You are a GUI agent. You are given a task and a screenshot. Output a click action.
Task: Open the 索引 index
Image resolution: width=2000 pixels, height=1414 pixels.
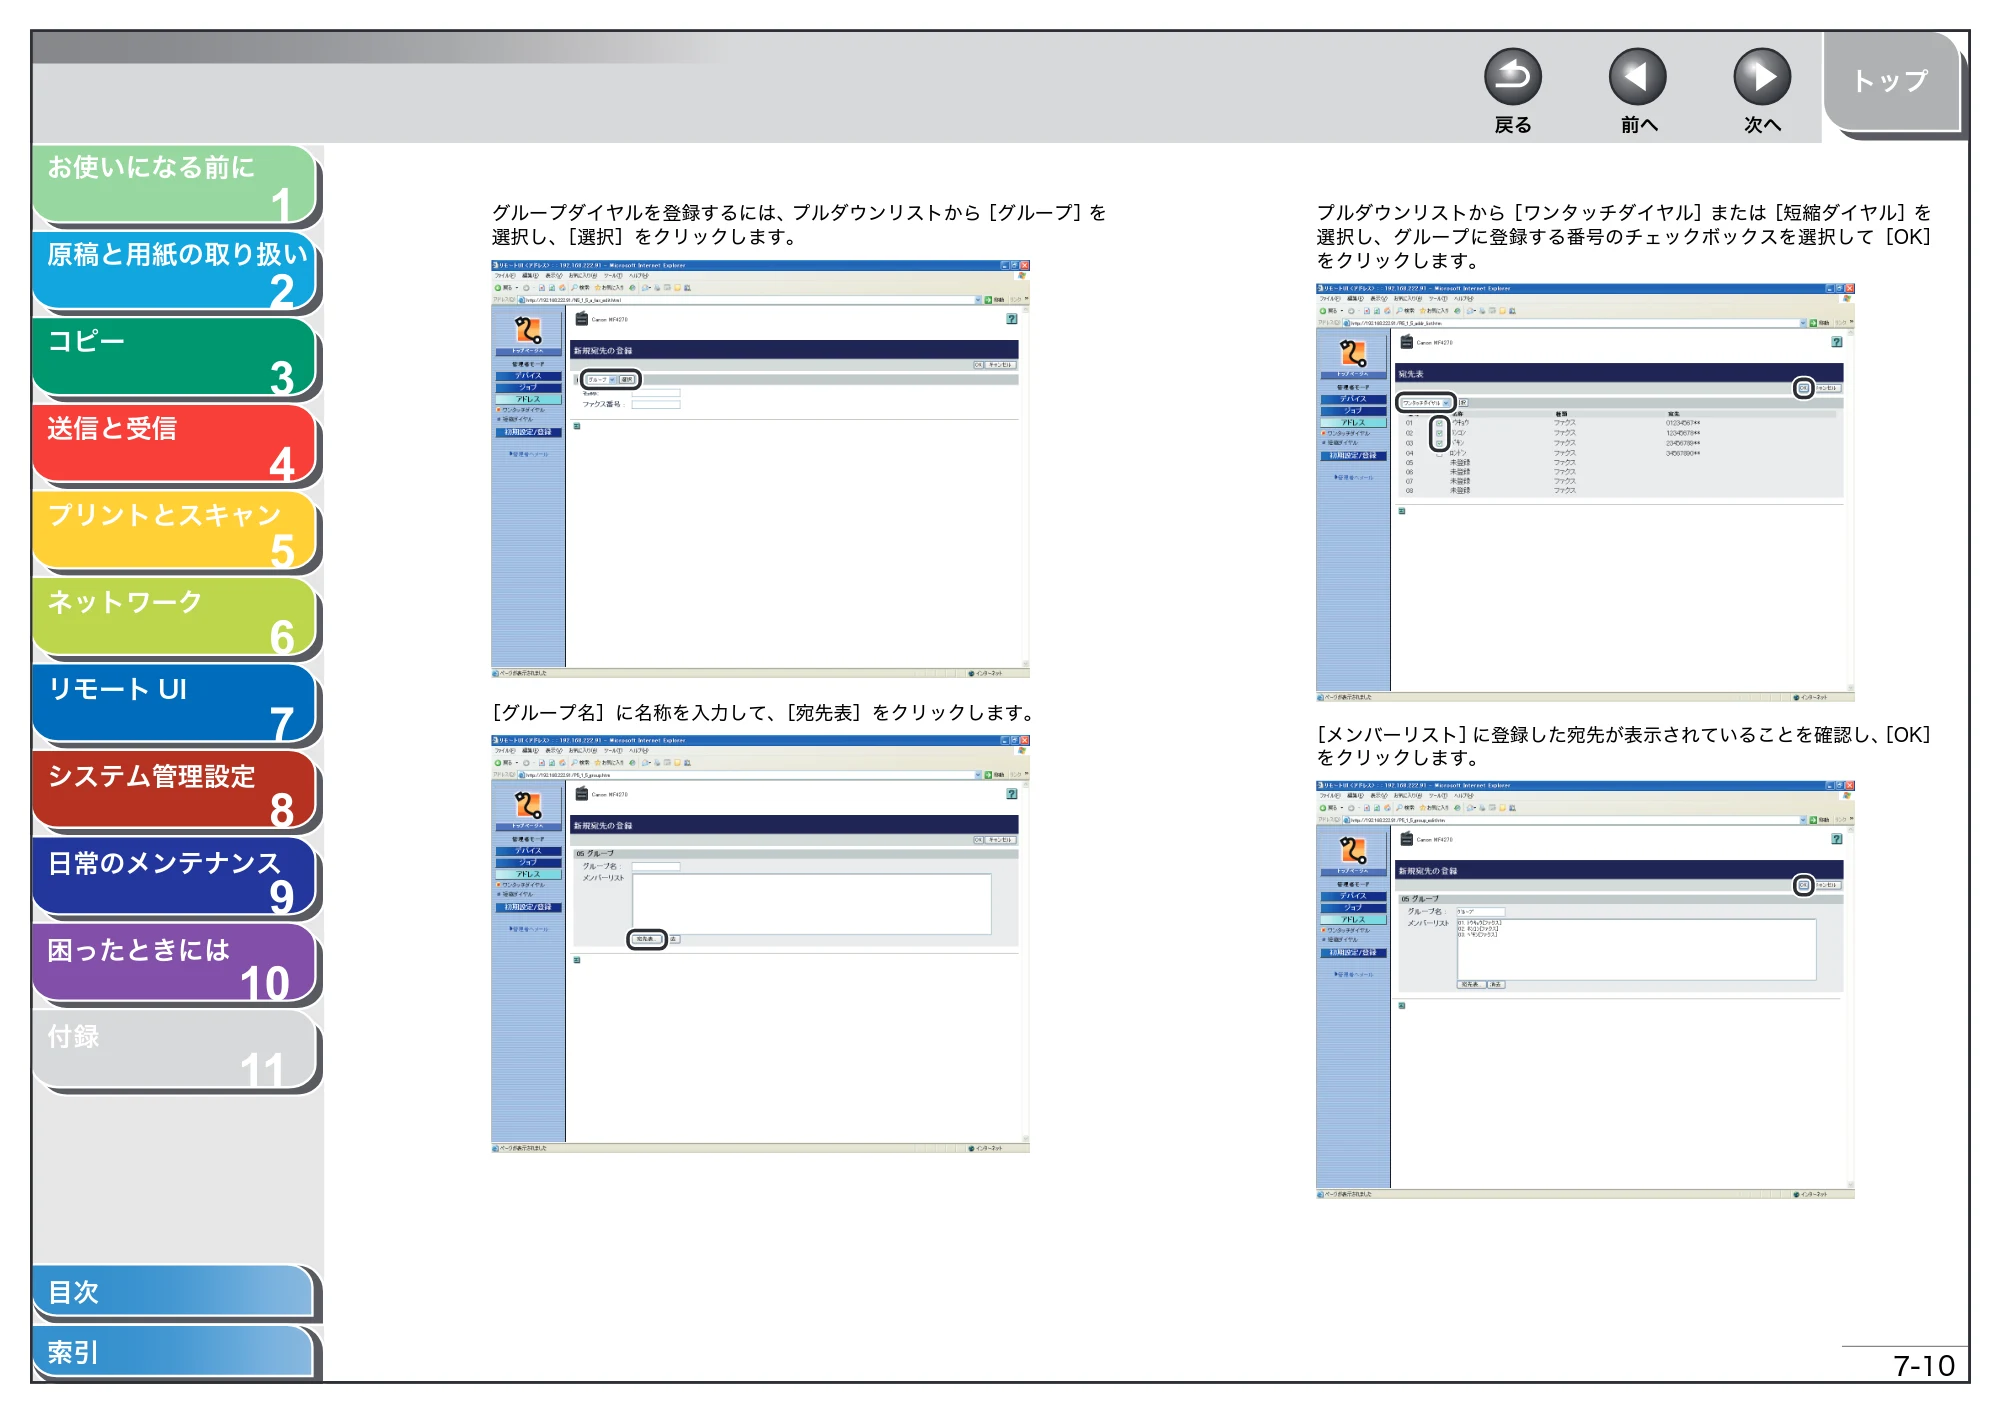[x=175, y=1352]
